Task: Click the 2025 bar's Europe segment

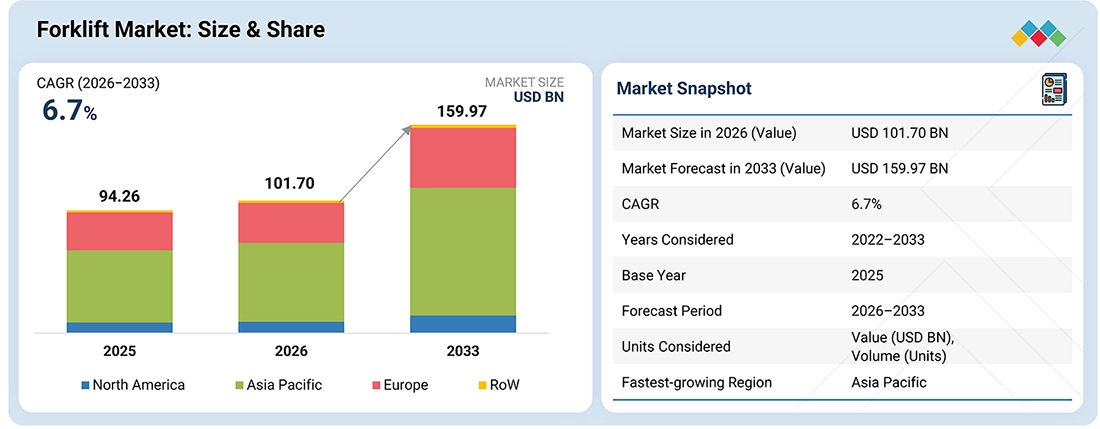Action: [x=119, y=231]
